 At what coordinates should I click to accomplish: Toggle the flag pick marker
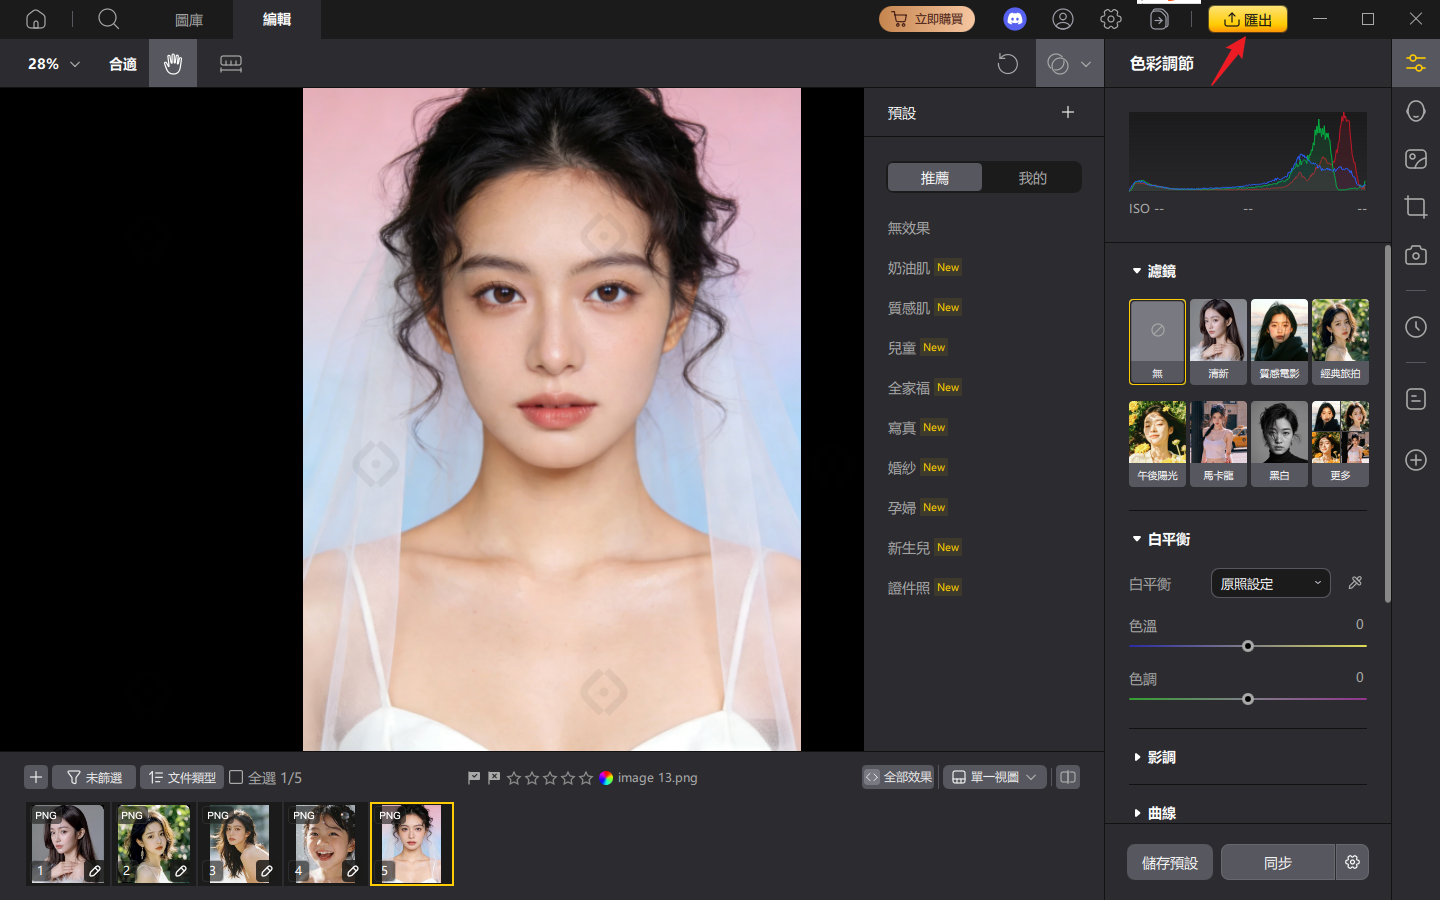(x=474, y=777)
